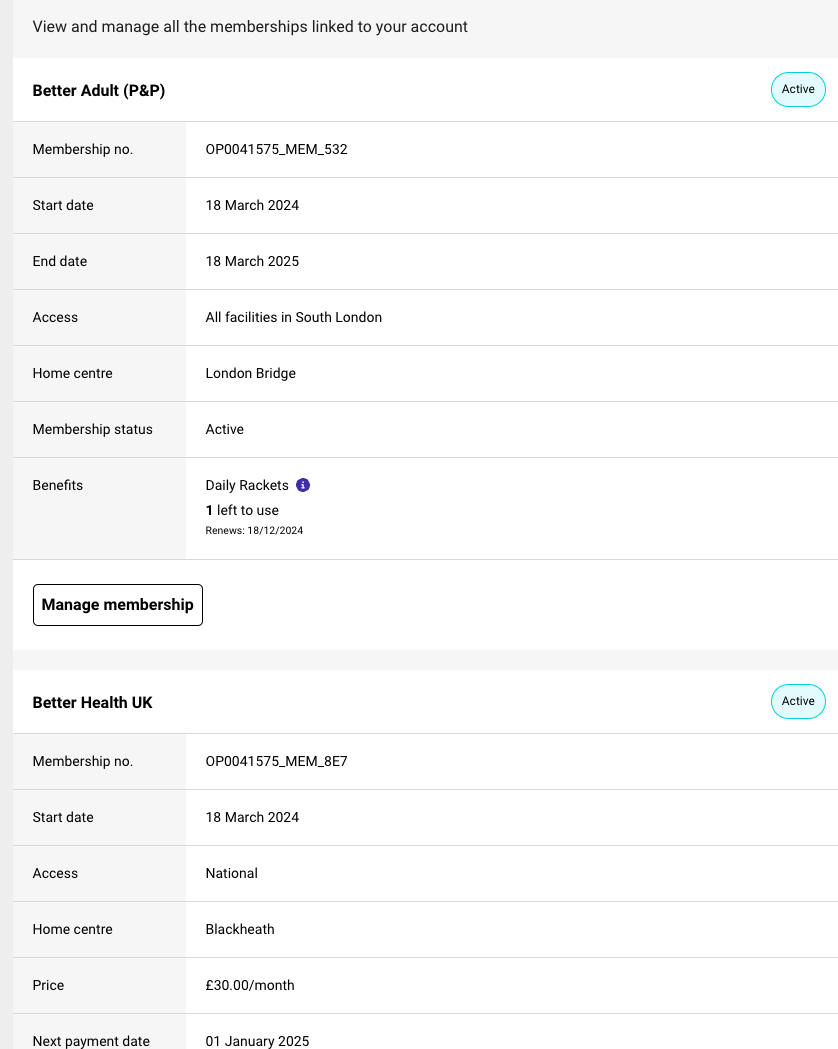Click the '1 left to use' benefit text
838x1049 pixels.
(242, 510)
